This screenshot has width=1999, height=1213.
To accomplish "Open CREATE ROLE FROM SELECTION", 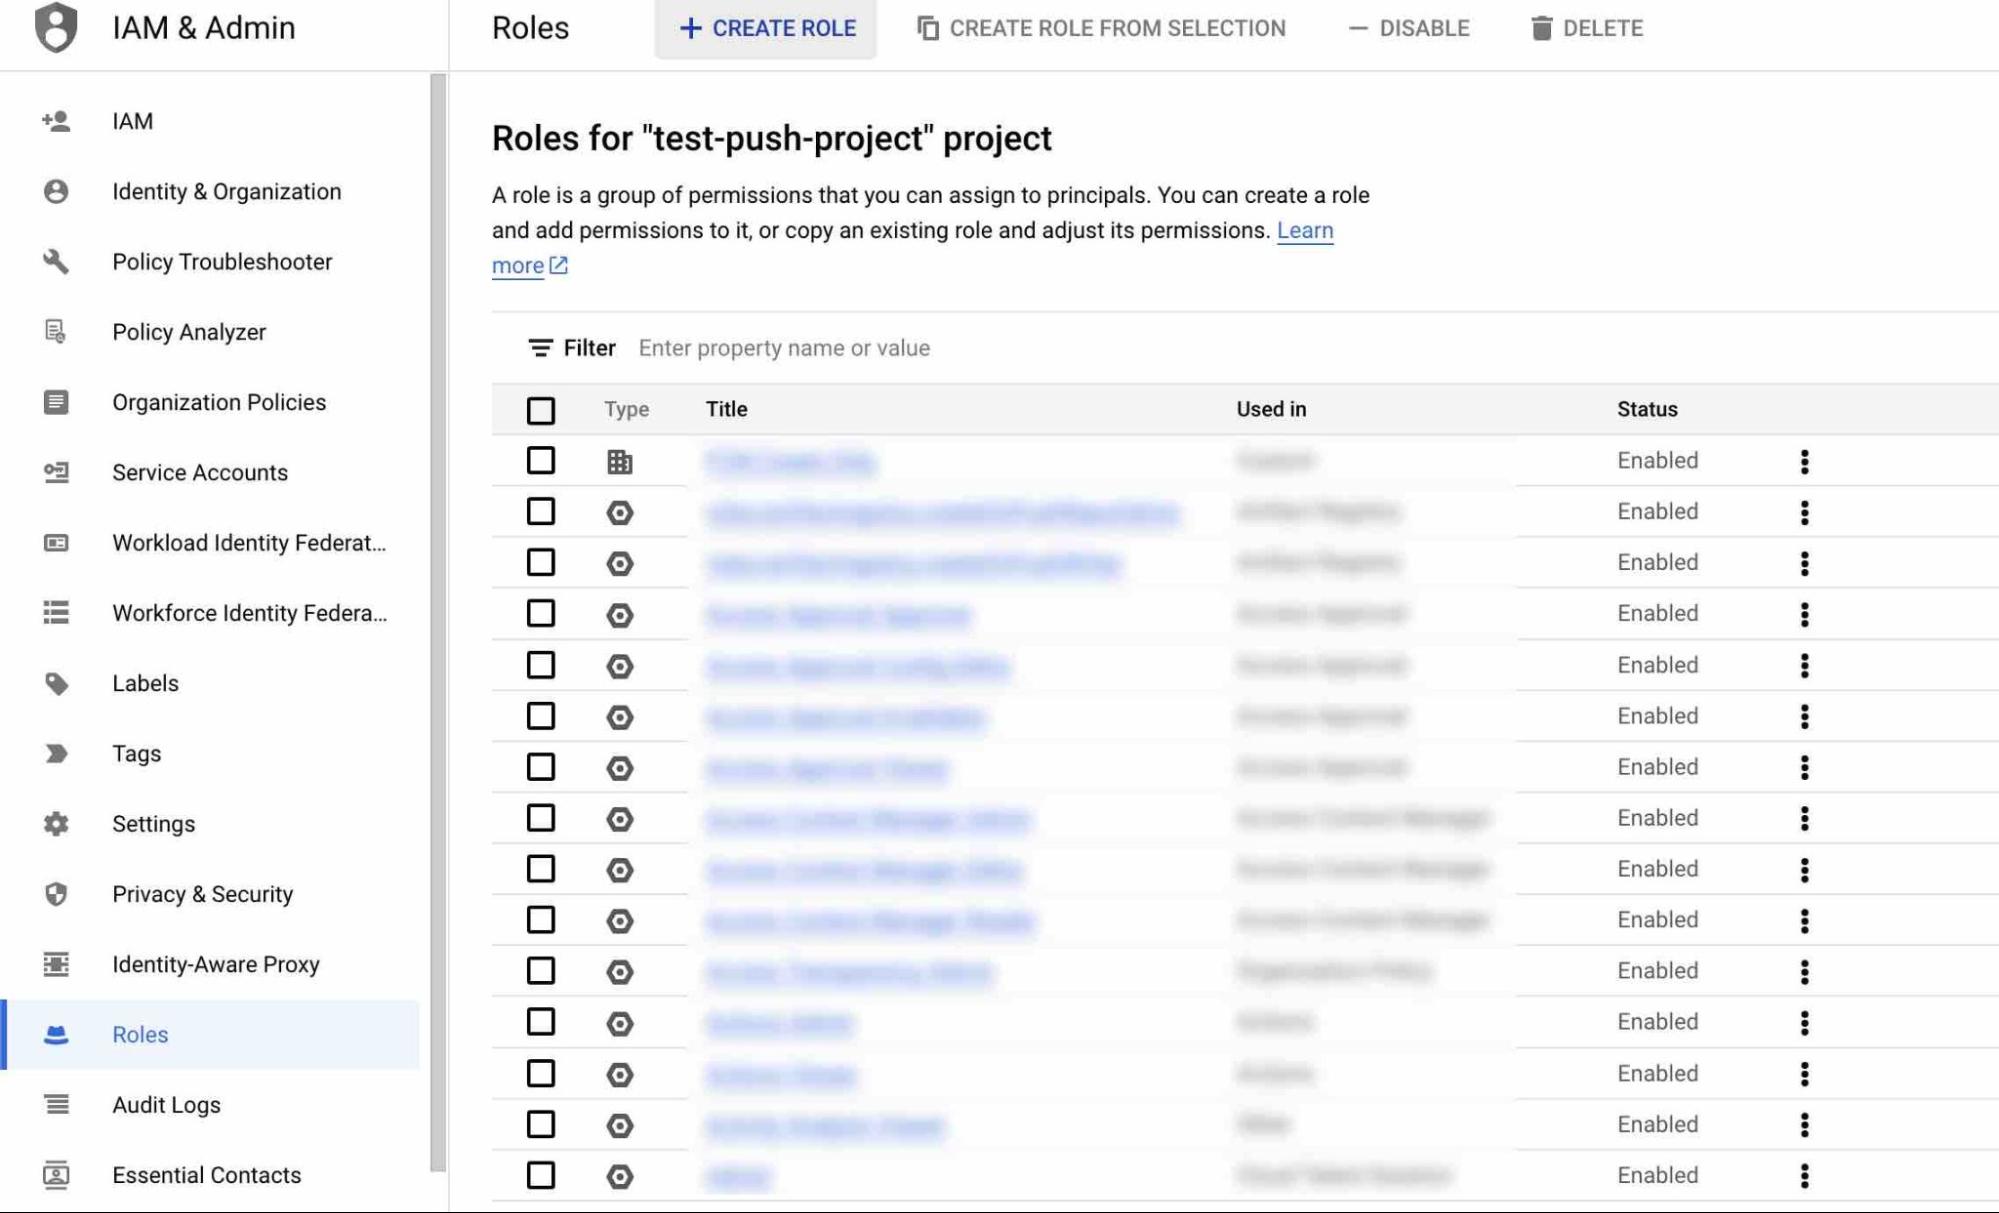I will pyautogui.click(x=1099, y=27).
